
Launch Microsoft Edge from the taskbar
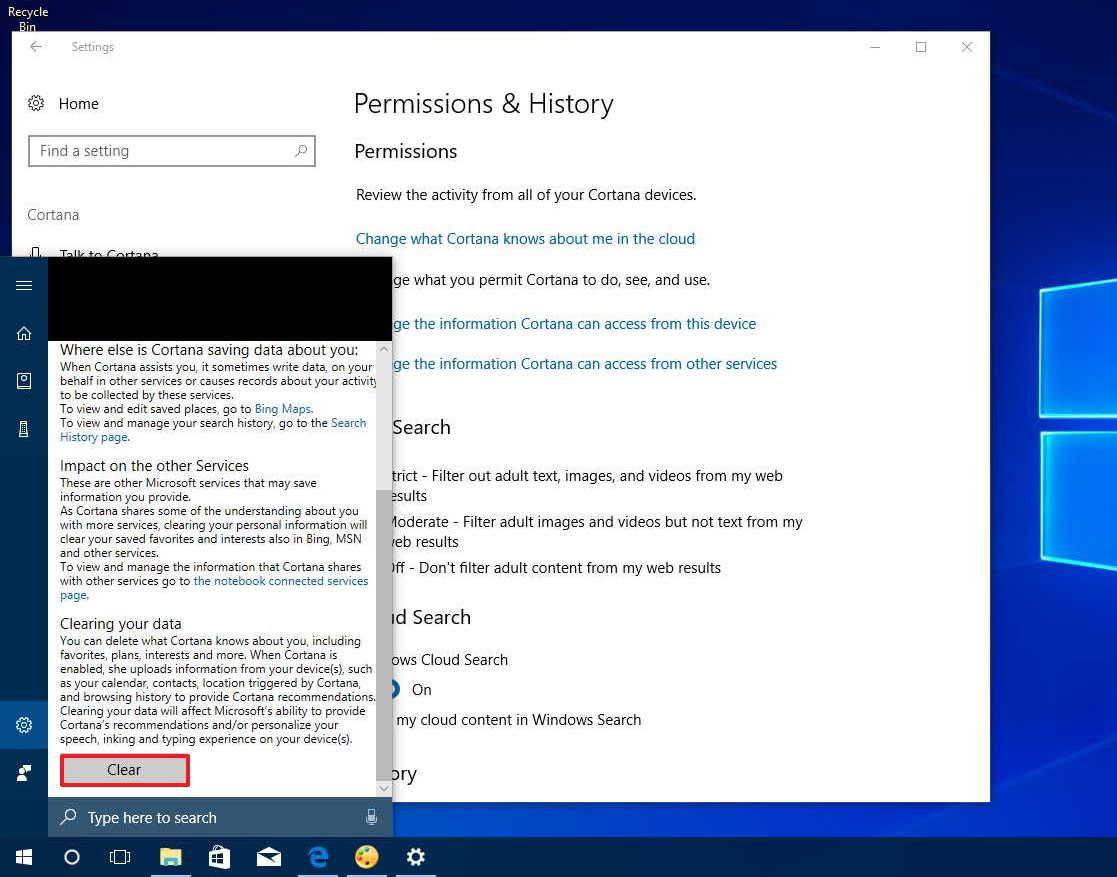(318, 857)
